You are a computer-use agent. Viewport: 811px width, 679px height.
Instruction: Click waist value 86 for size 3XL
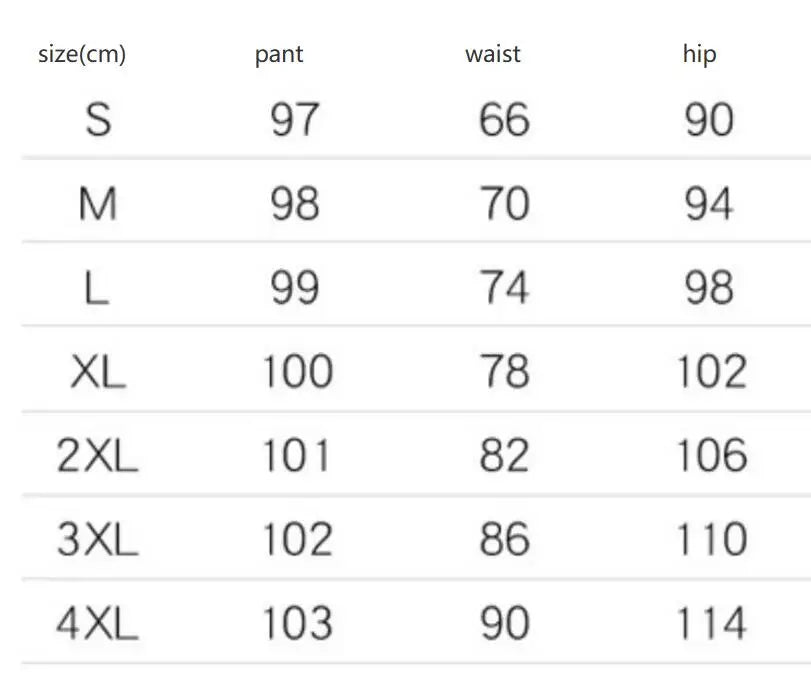click(505, 539)
